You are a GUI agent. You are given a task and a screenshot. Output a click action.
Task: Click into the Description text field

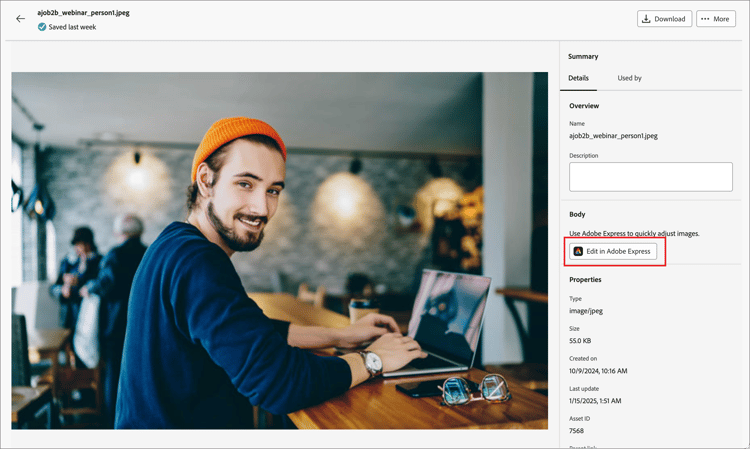(651, 176)
